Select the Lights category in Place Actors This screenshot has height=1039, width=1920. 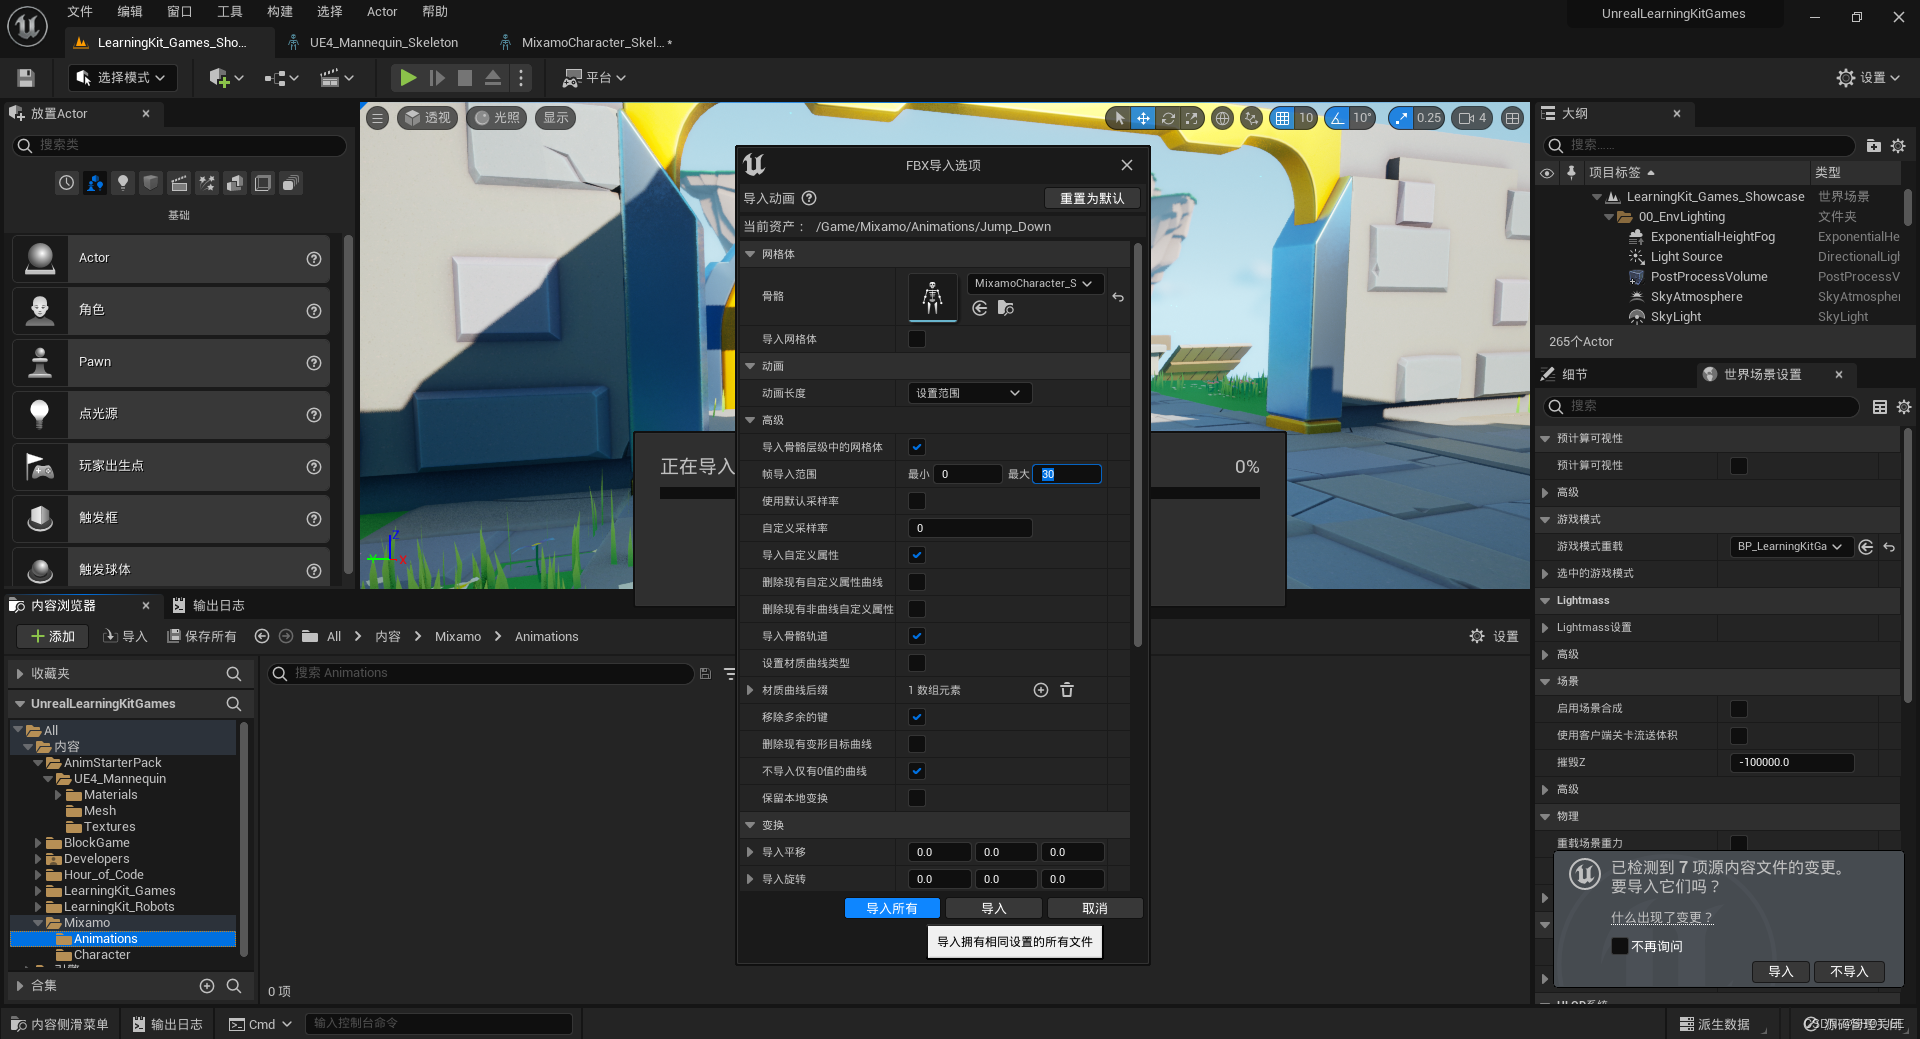pyautogui.click(x=123, y=183)
